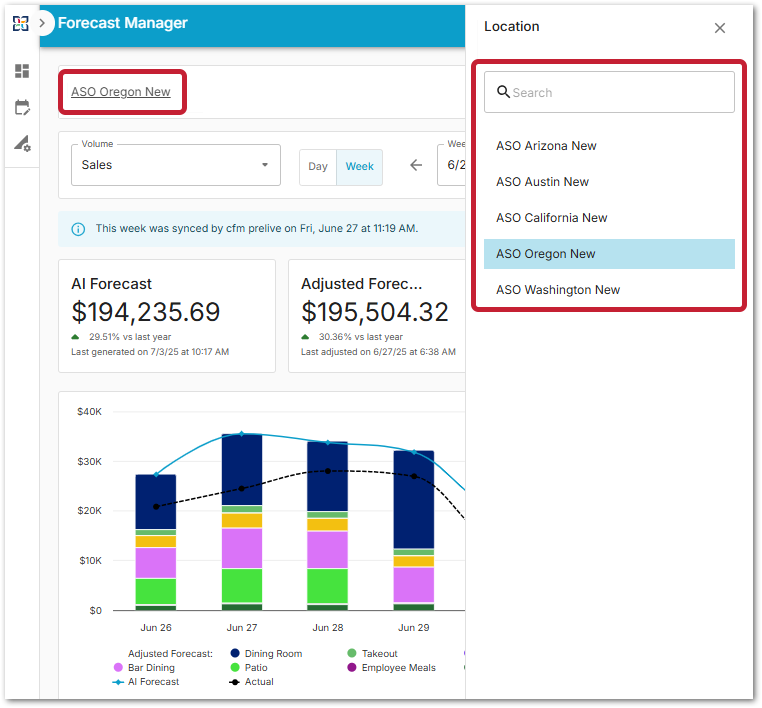This screenshot has height=708, width=762.
Task: Open the Volume dropdown showing Sales
Action: click(x=175, y=165)
